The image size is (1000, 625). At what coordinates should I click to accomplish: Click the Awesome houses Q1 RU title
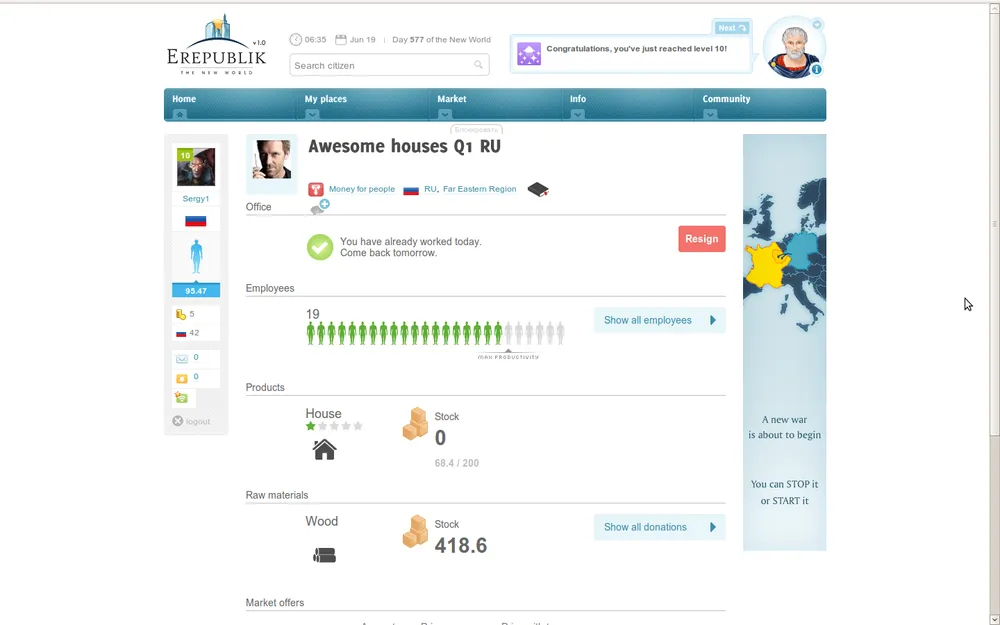click(404, 147)
